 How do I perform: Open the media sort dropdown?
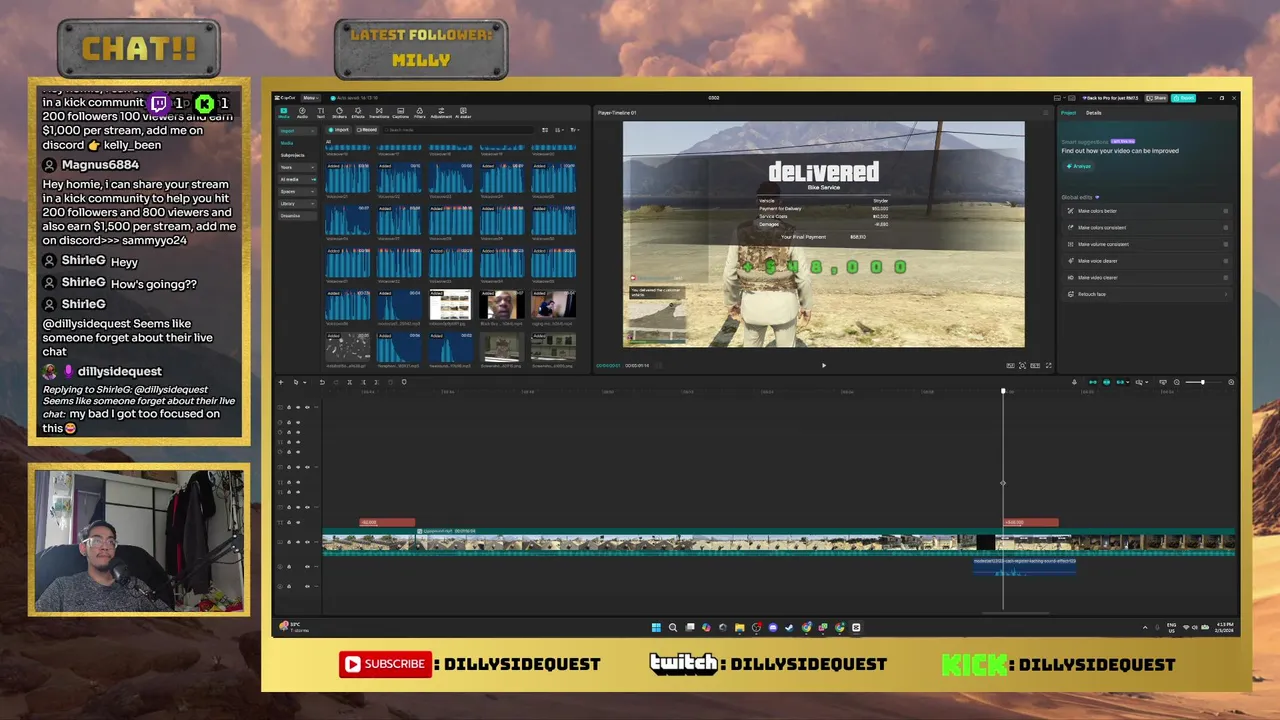(558, 130)
